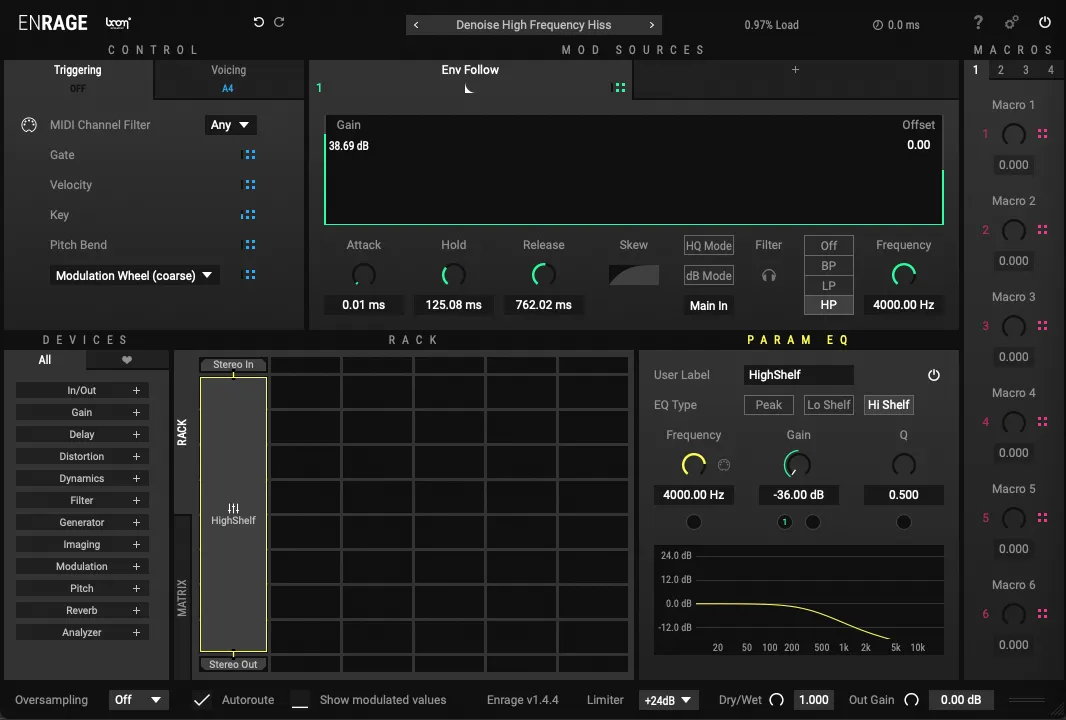Open the MIDI Channel Filter dropdown

coord(231,125)
